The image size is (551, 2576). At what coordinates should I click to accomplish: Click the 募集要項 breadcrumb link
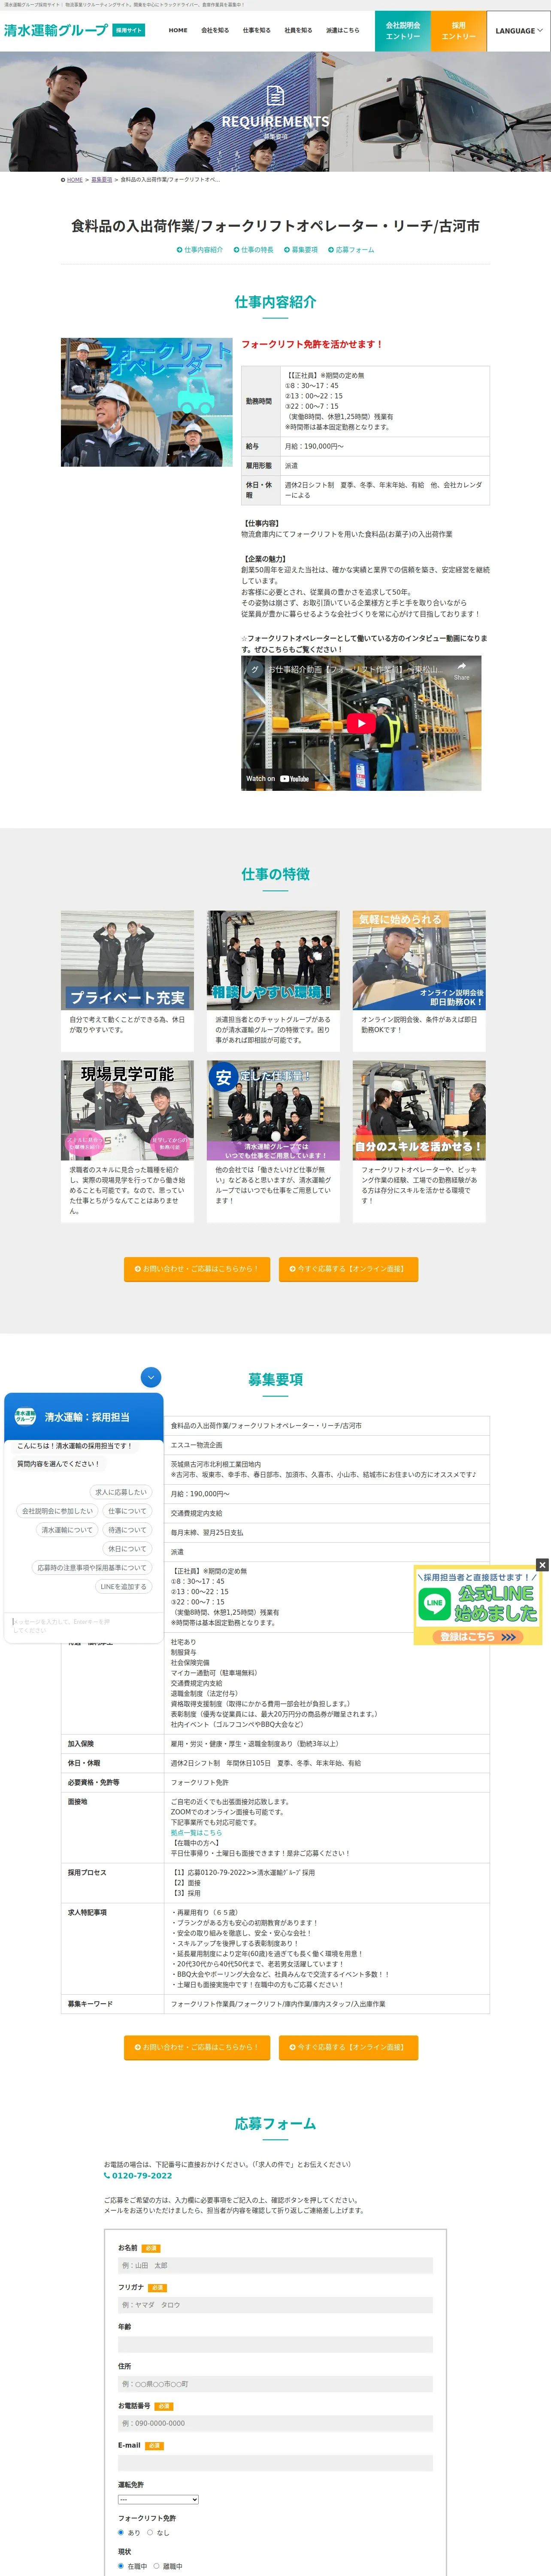[x=102, y=180]
